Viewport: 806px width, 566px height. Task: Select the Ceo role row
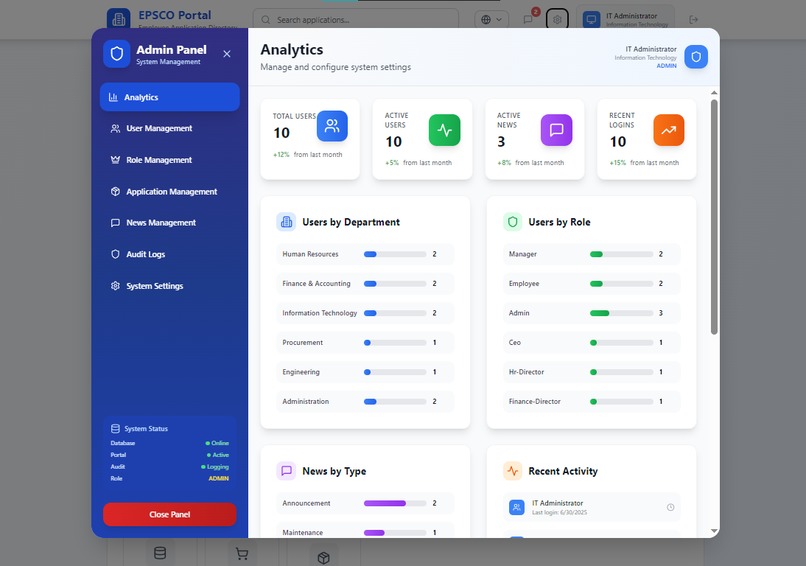click(x=591, y=342)
